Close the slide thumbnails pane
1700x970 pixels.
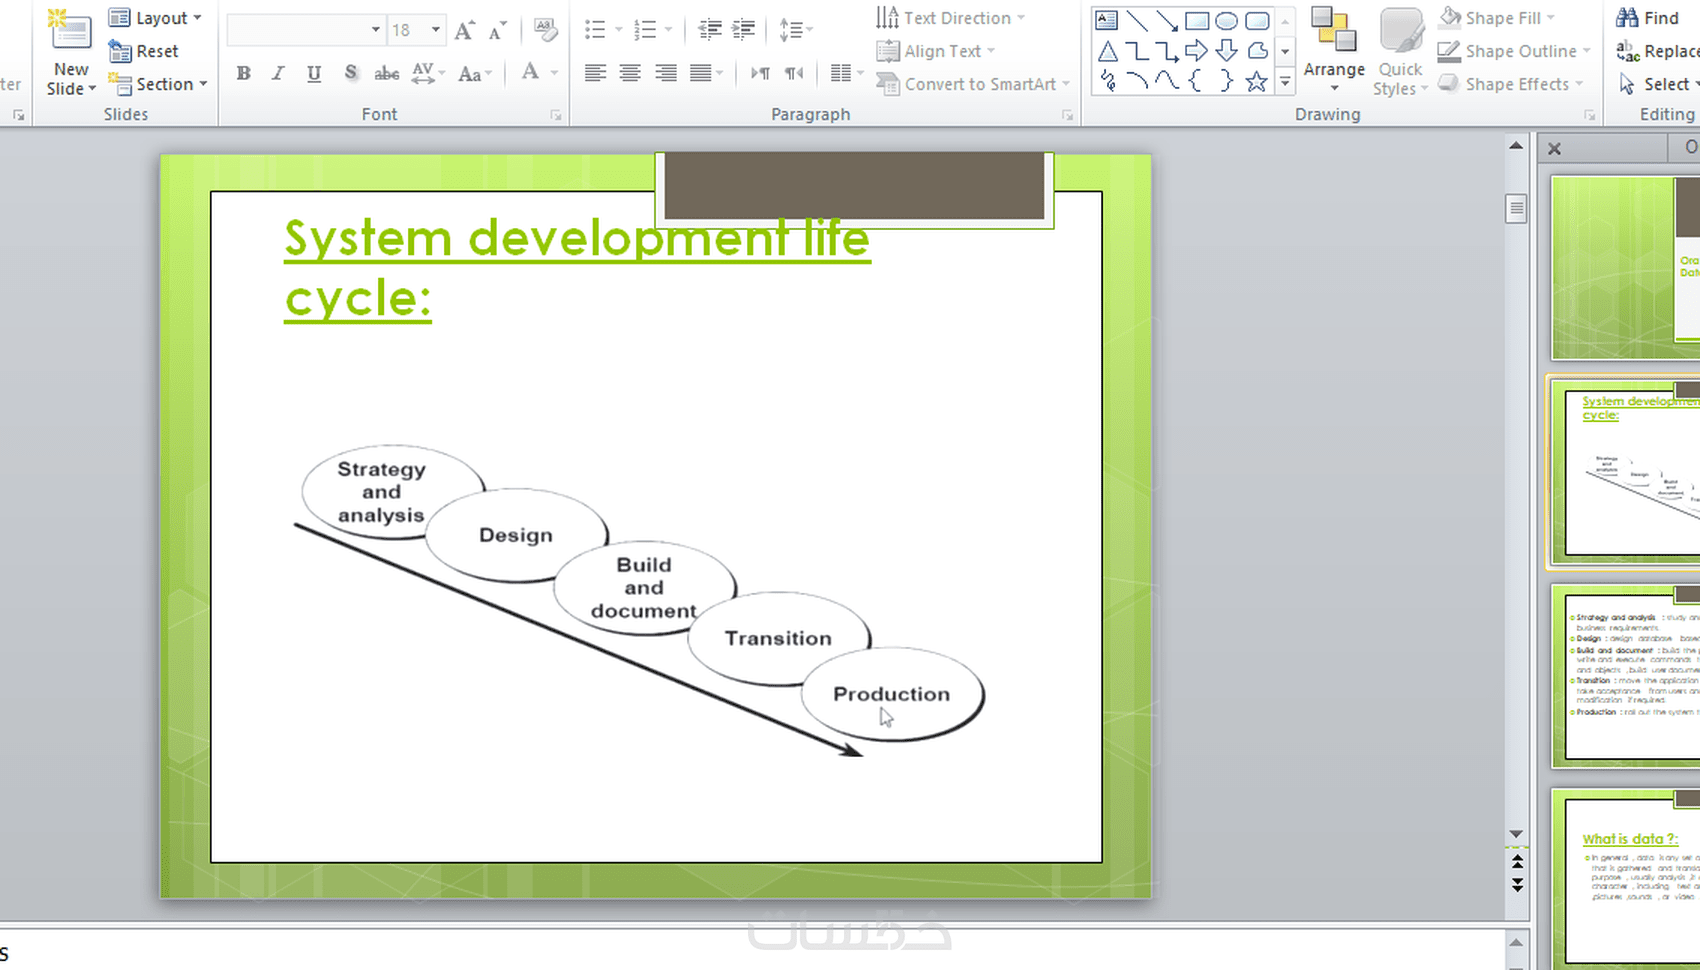1554,149
